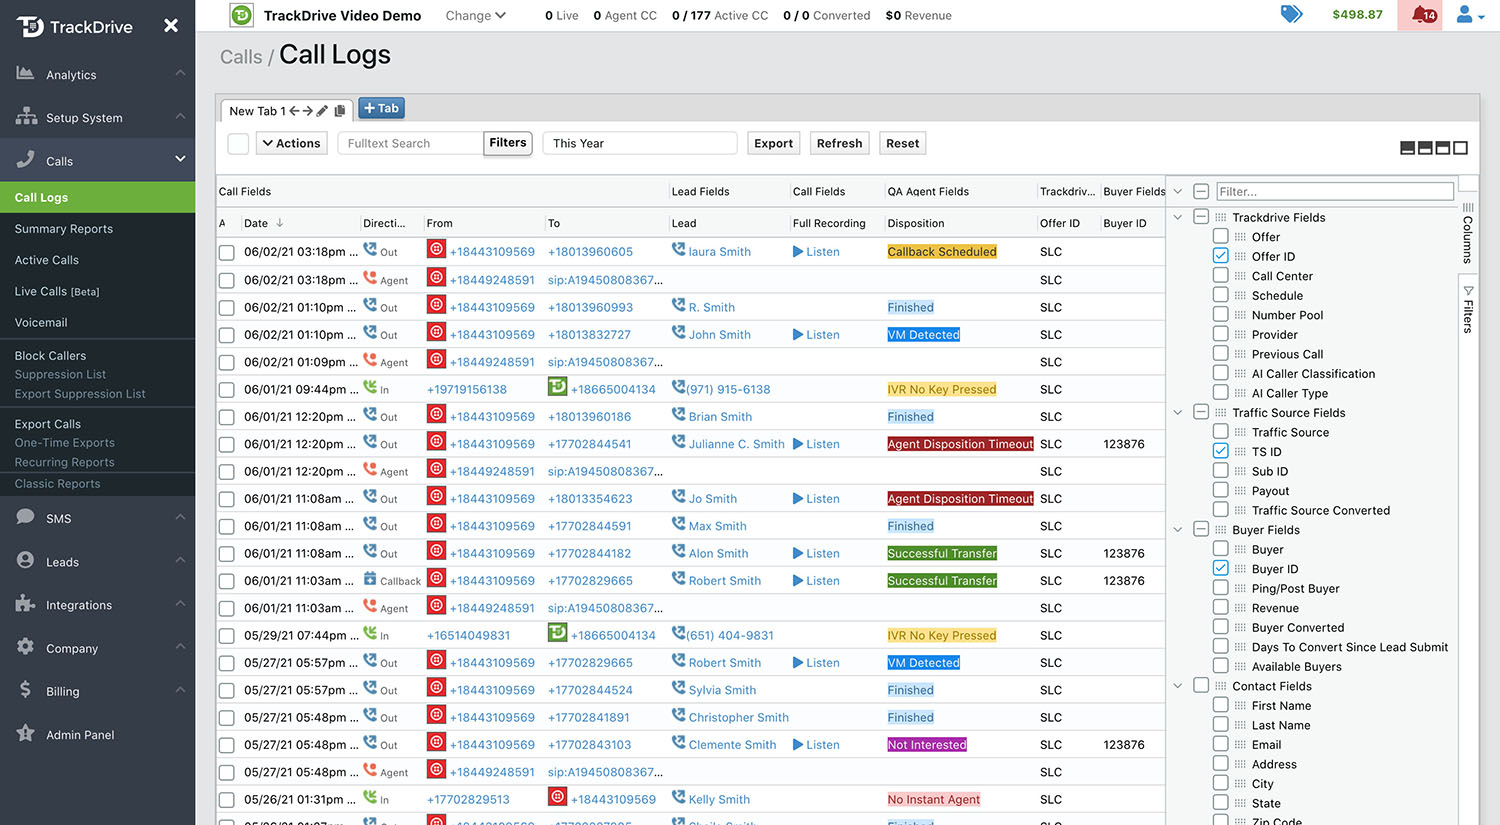Uncheck the Buyer ID column checkbox
This screenshot has width=1500, height=825.
click(1220, 568)
